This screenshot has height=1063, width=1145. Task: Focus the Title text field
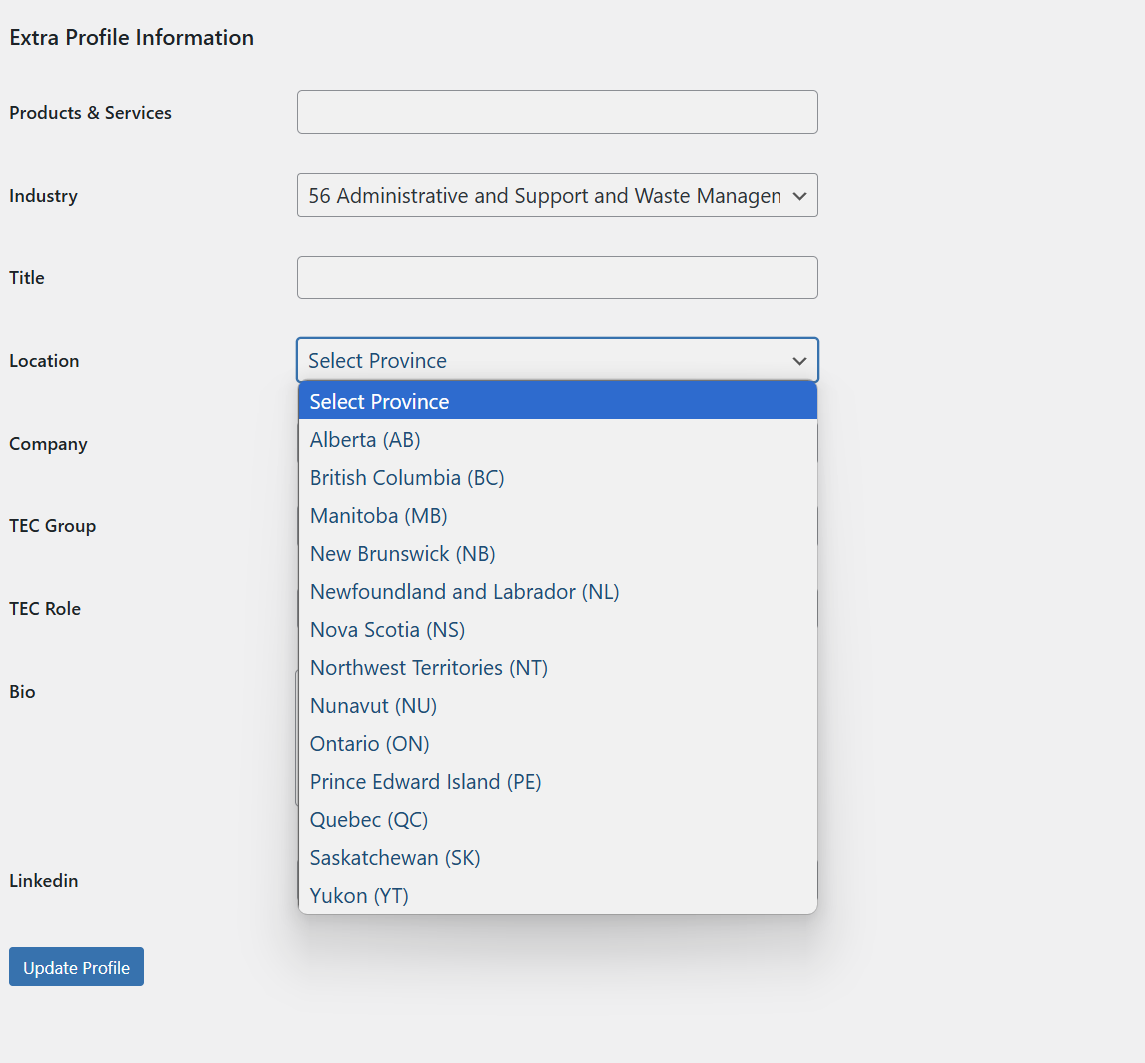point(557,278)
